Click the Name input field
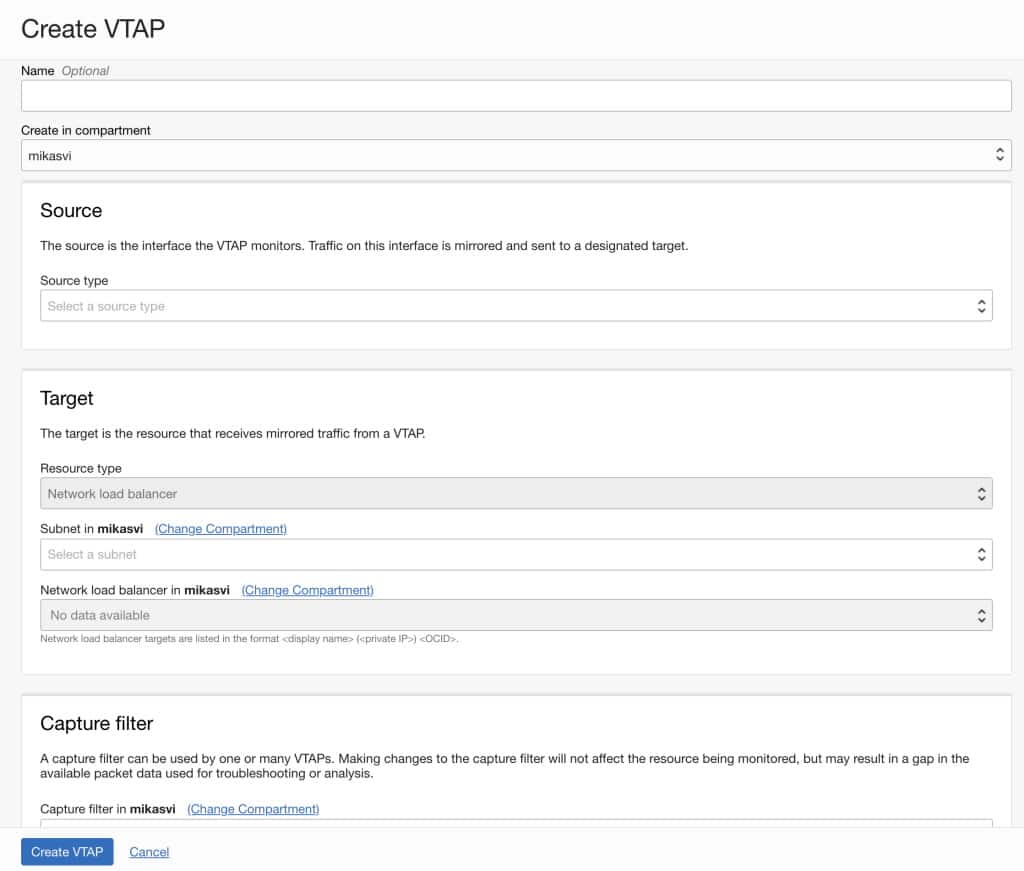 (500, 94)
